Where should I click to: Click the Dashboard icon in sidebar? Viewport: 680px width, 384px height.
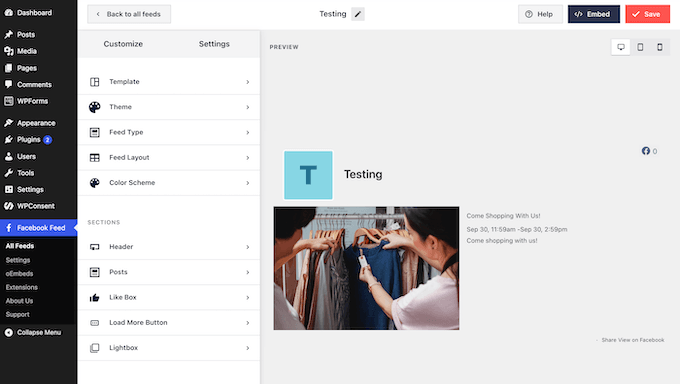coord(9,13)
